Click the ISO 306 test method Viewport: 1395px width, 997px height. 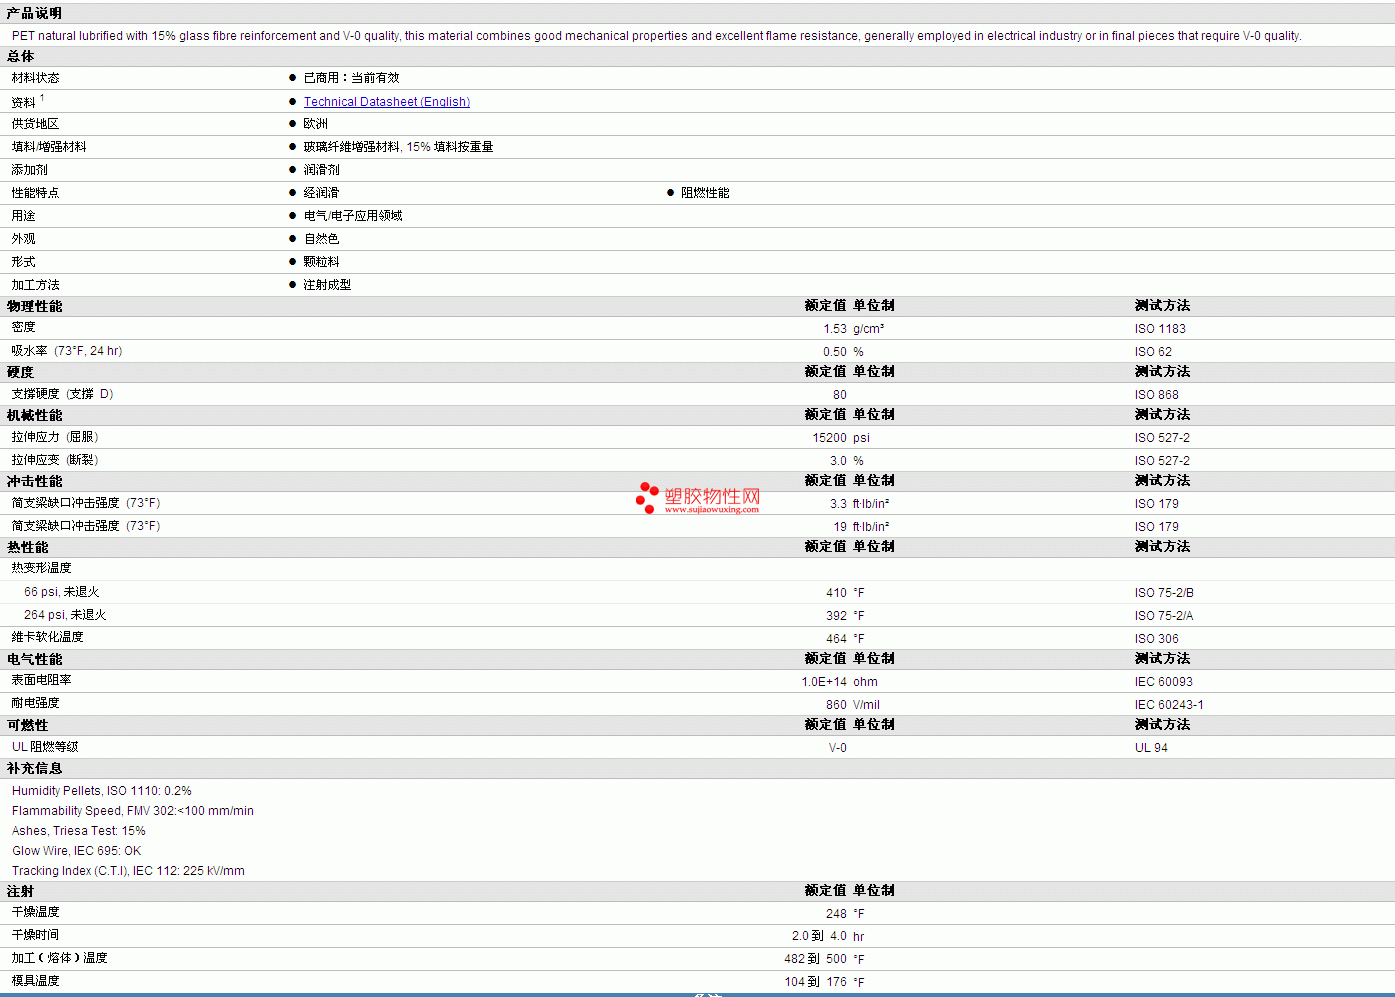pyautogui.click(x=1157, y=639)
